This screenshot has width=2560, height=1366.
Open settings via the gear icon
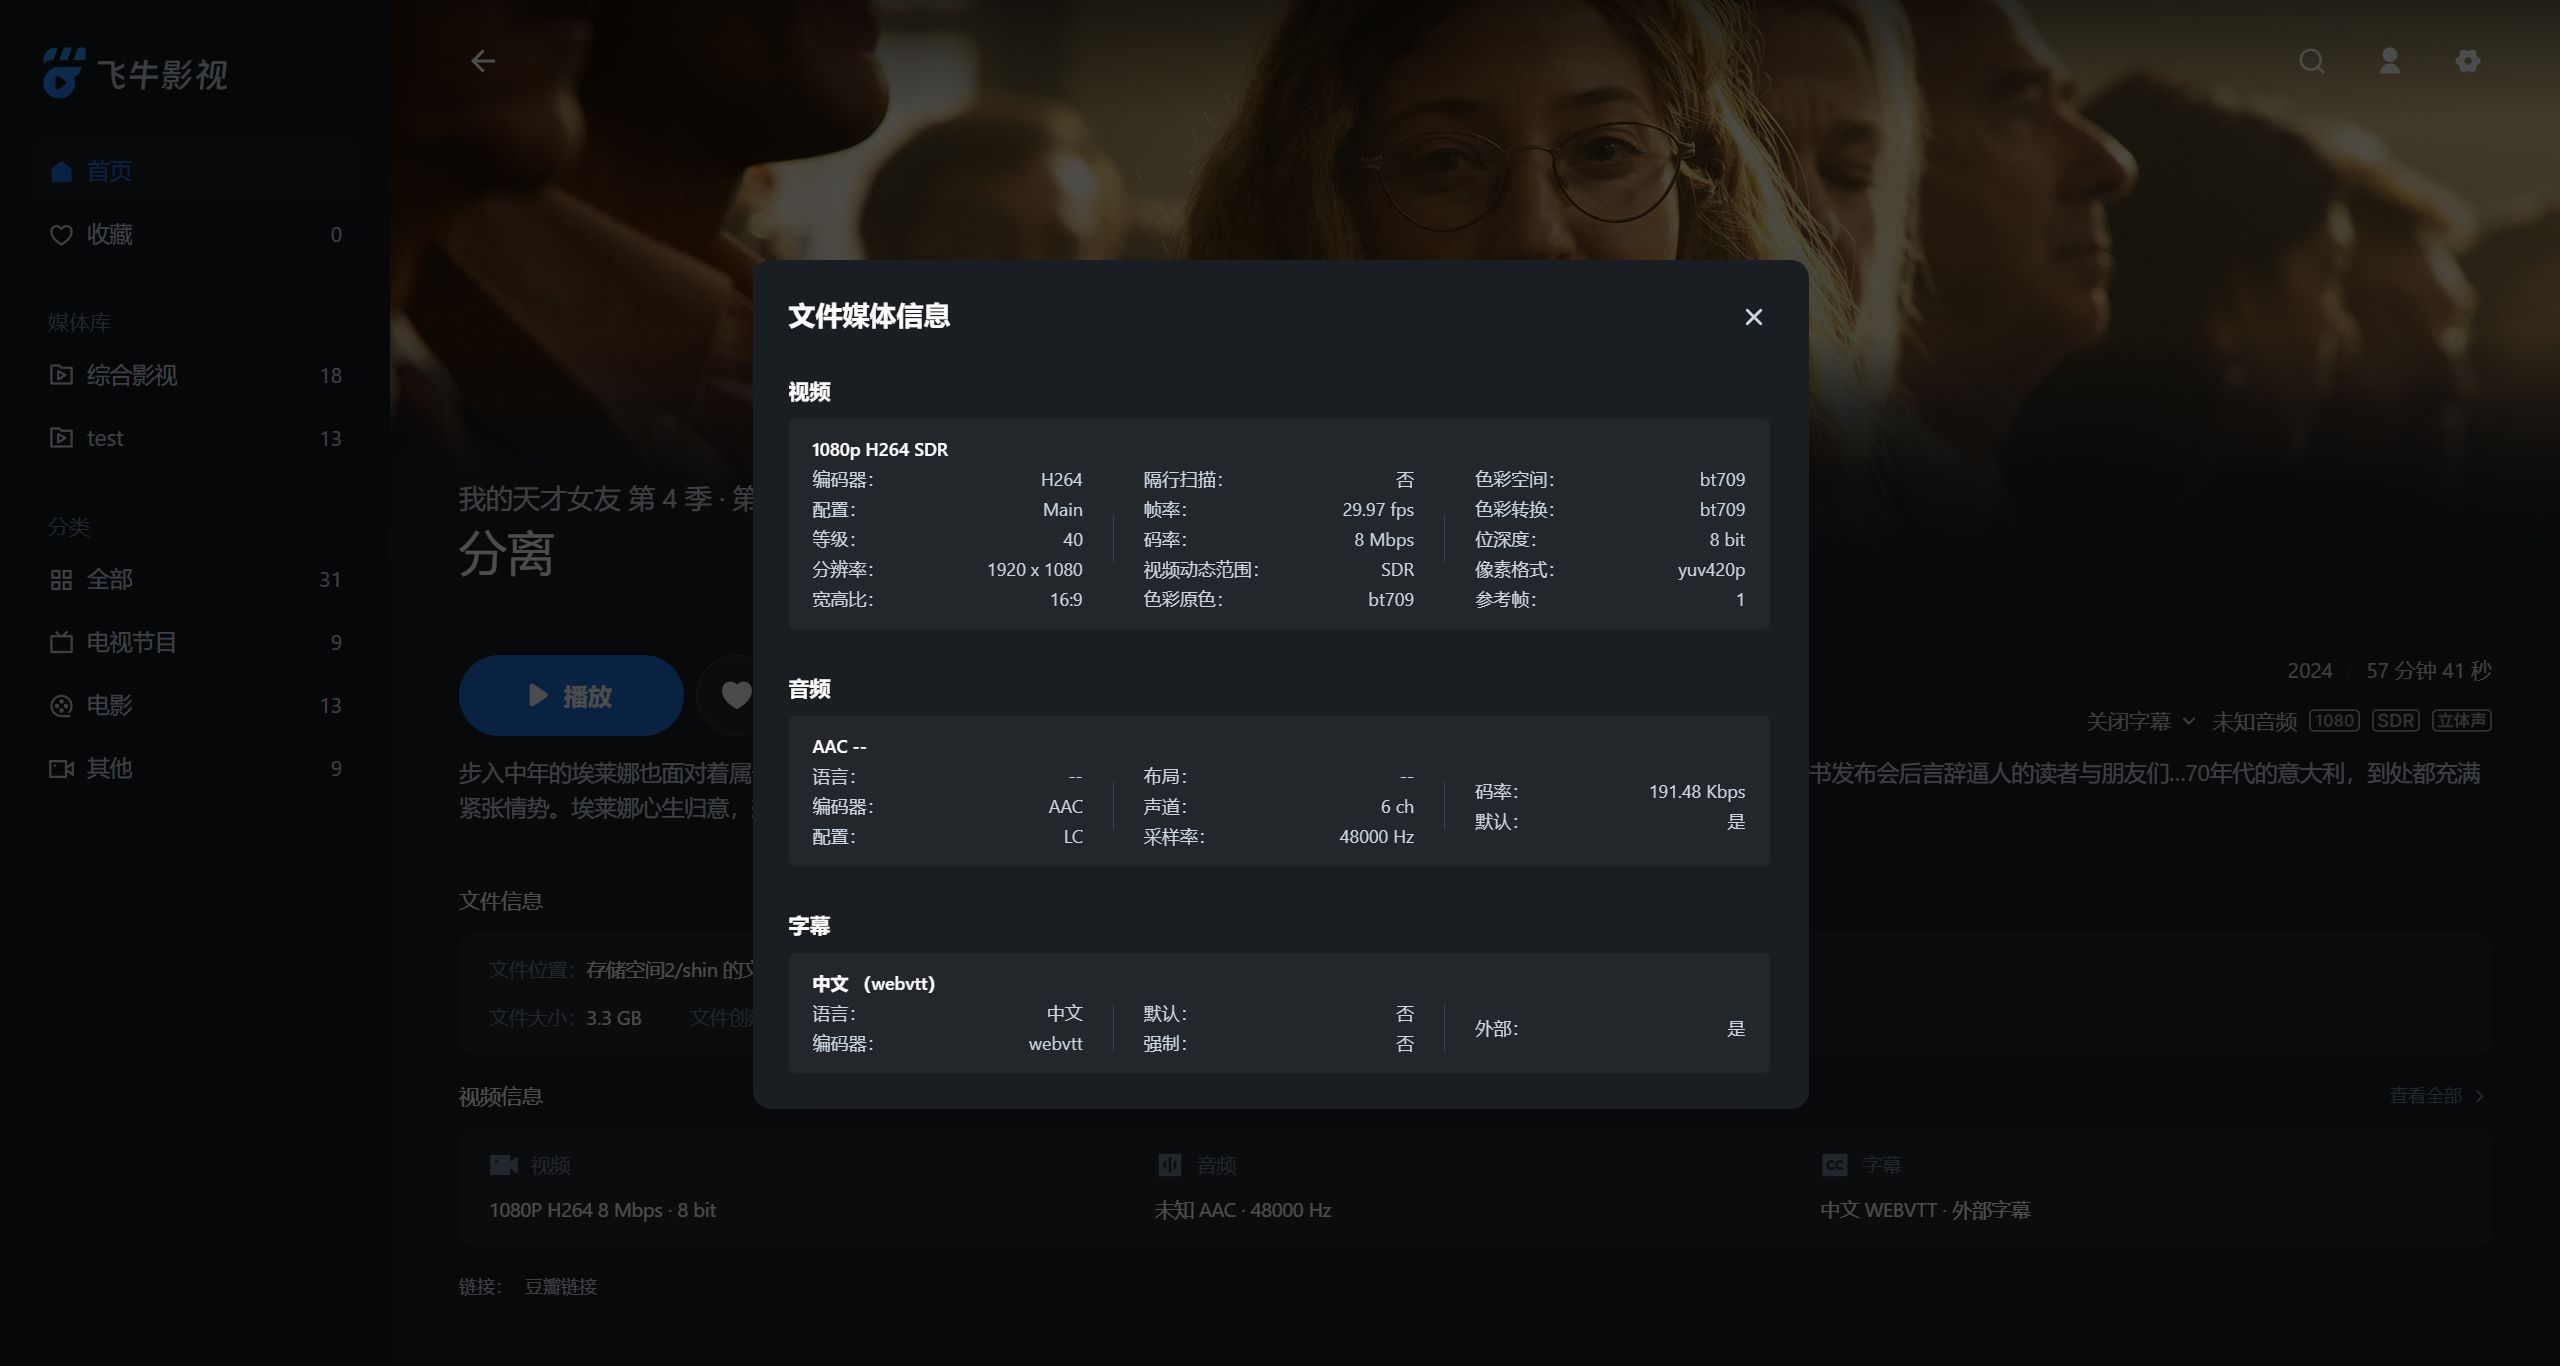click(2467, 61)
